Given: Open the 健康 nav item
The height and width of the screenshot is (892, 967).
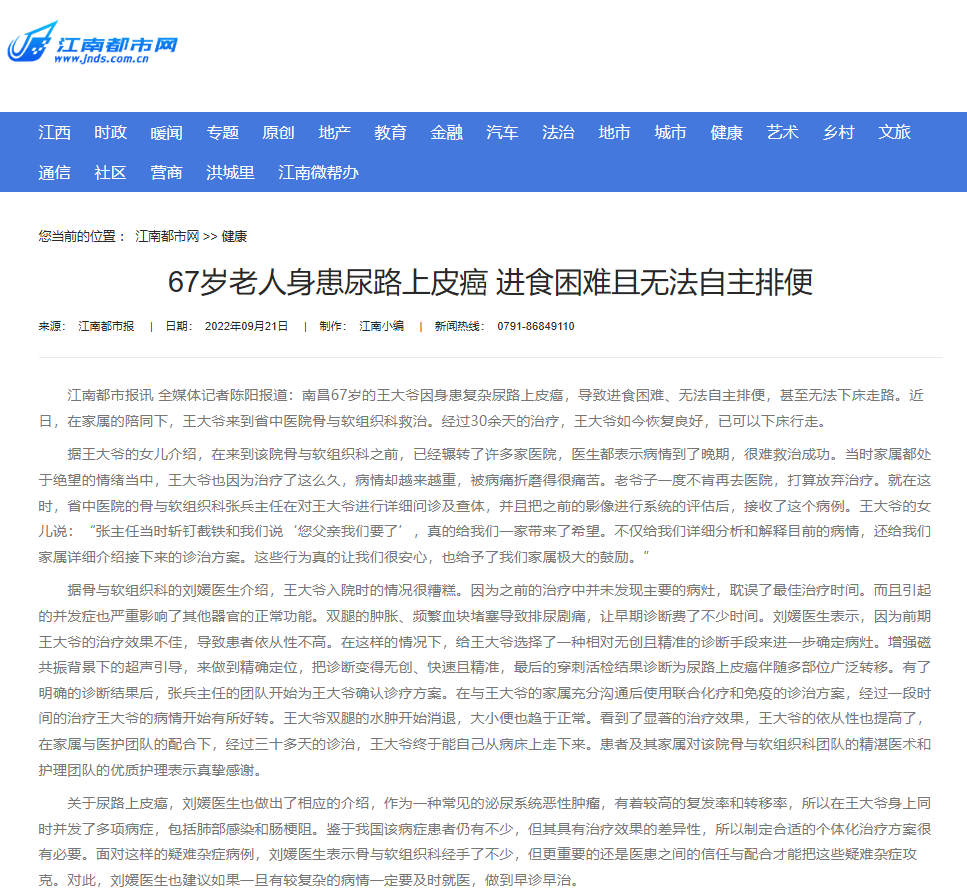Looking at the screenshot, I should click(x=727, y=133).
